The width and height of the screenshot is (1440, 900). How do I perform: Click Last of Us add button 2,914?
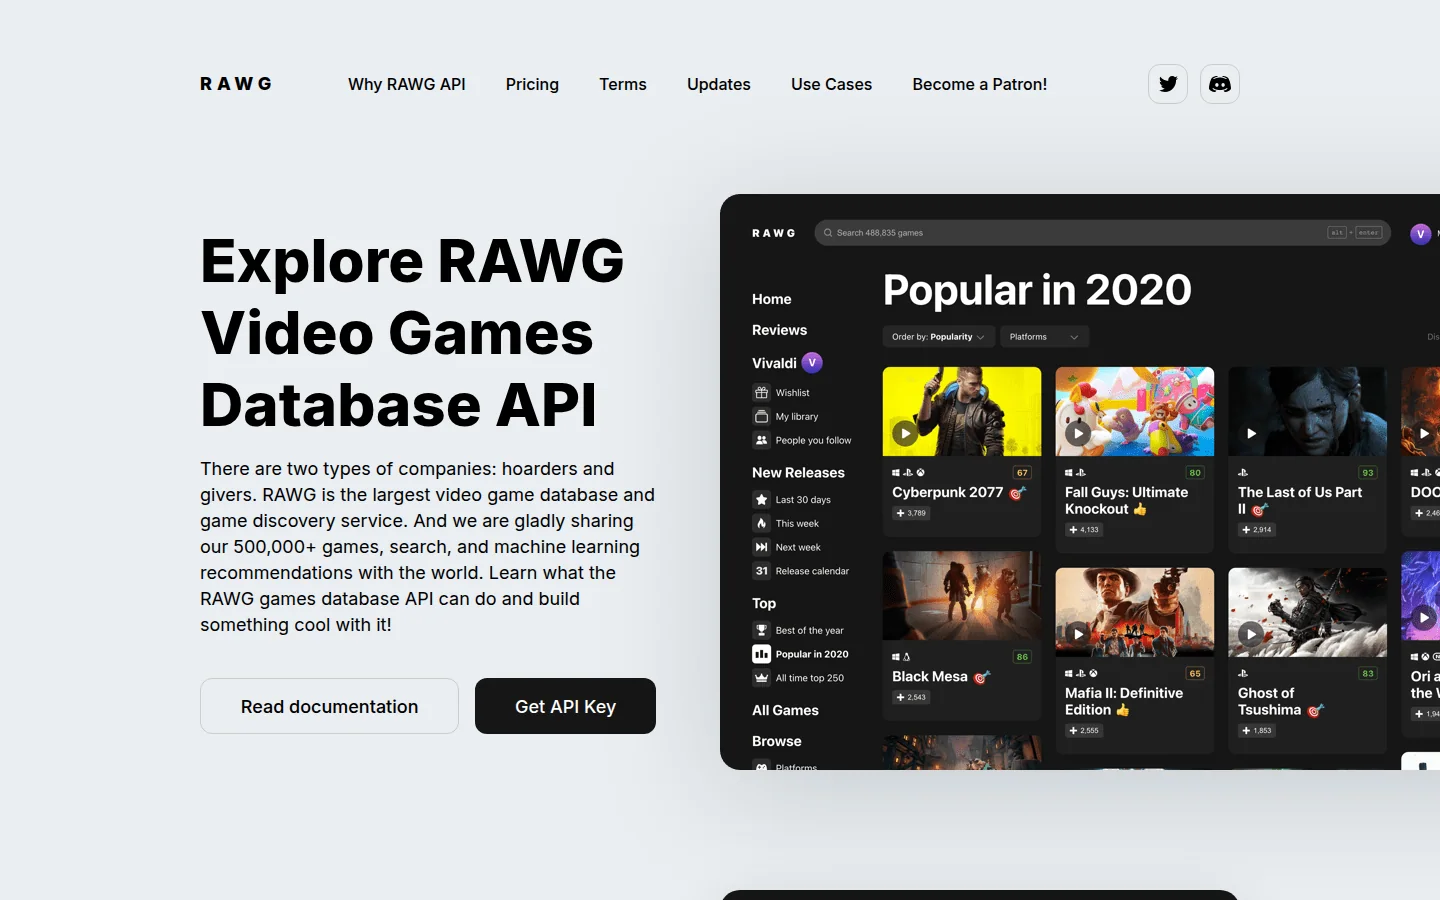[x=1257, y=530]
